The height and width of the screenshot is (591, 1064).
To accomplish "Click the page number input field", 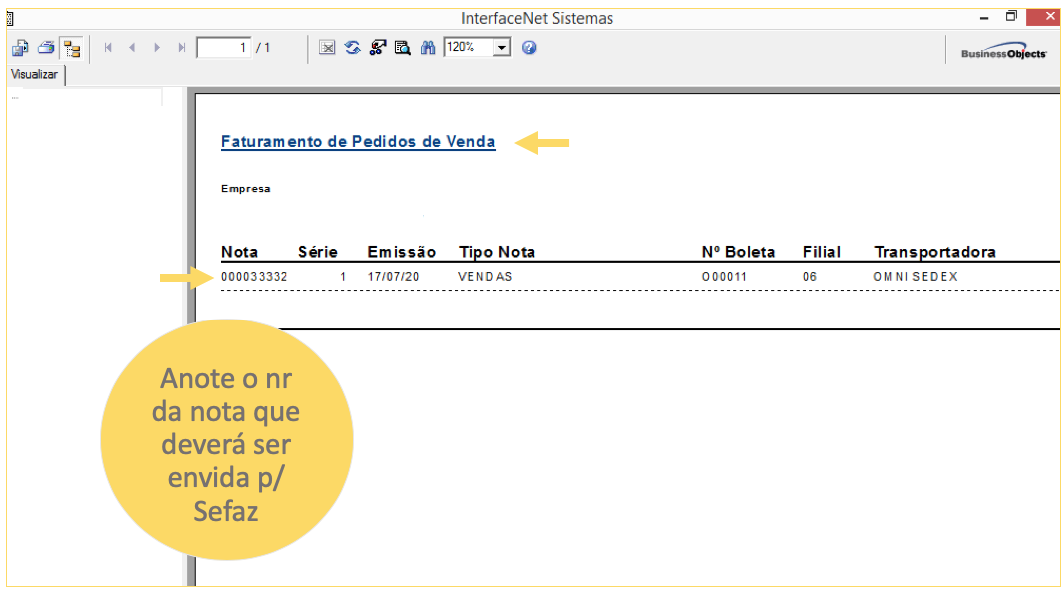I will pyautogui.click(x=223, y=47).
